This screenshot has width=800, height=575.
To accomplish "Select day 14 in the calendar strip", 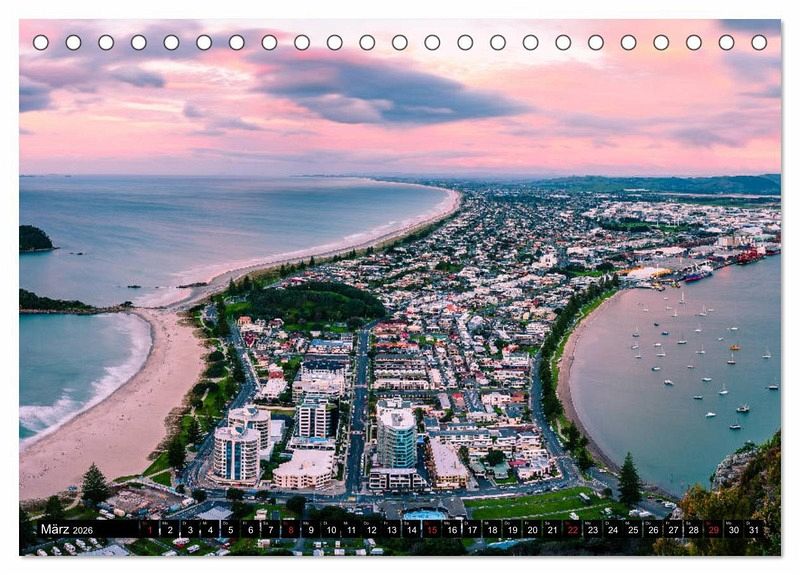I will pos(412,529).
